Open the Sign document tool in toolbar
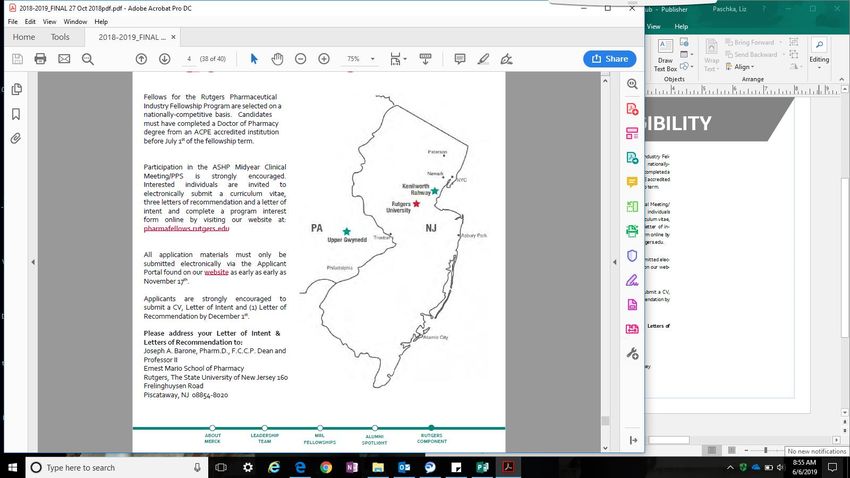Image resolution: width=850 pixels, height=478 pixels. coord(506,59)
